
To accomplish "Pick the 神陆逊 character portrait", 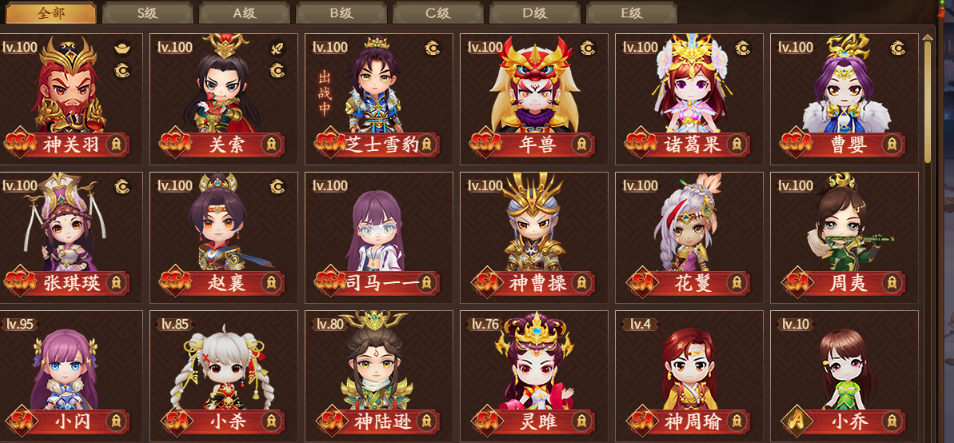I will (x=377, y=360).
